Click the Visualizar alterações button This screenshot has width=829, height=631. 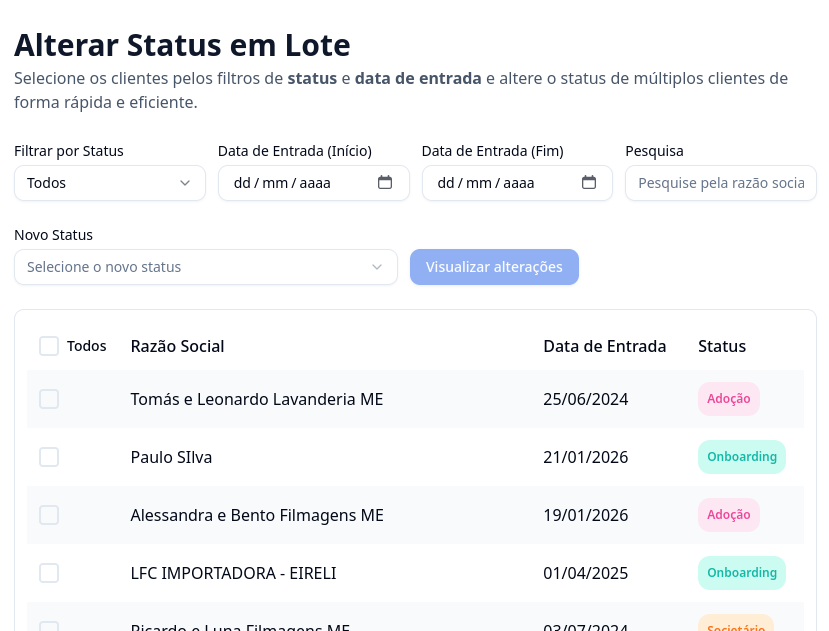coord(494,267)
